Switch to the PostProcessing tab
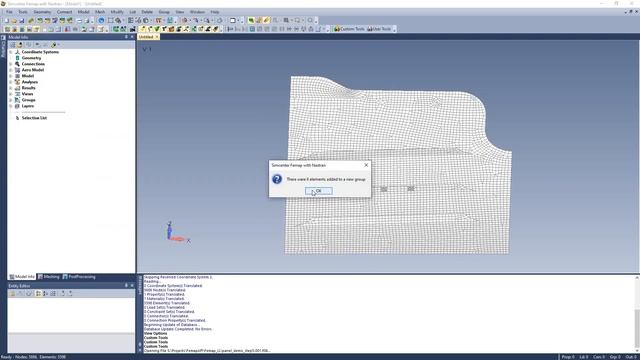The image size is (640, 360). 79,277
